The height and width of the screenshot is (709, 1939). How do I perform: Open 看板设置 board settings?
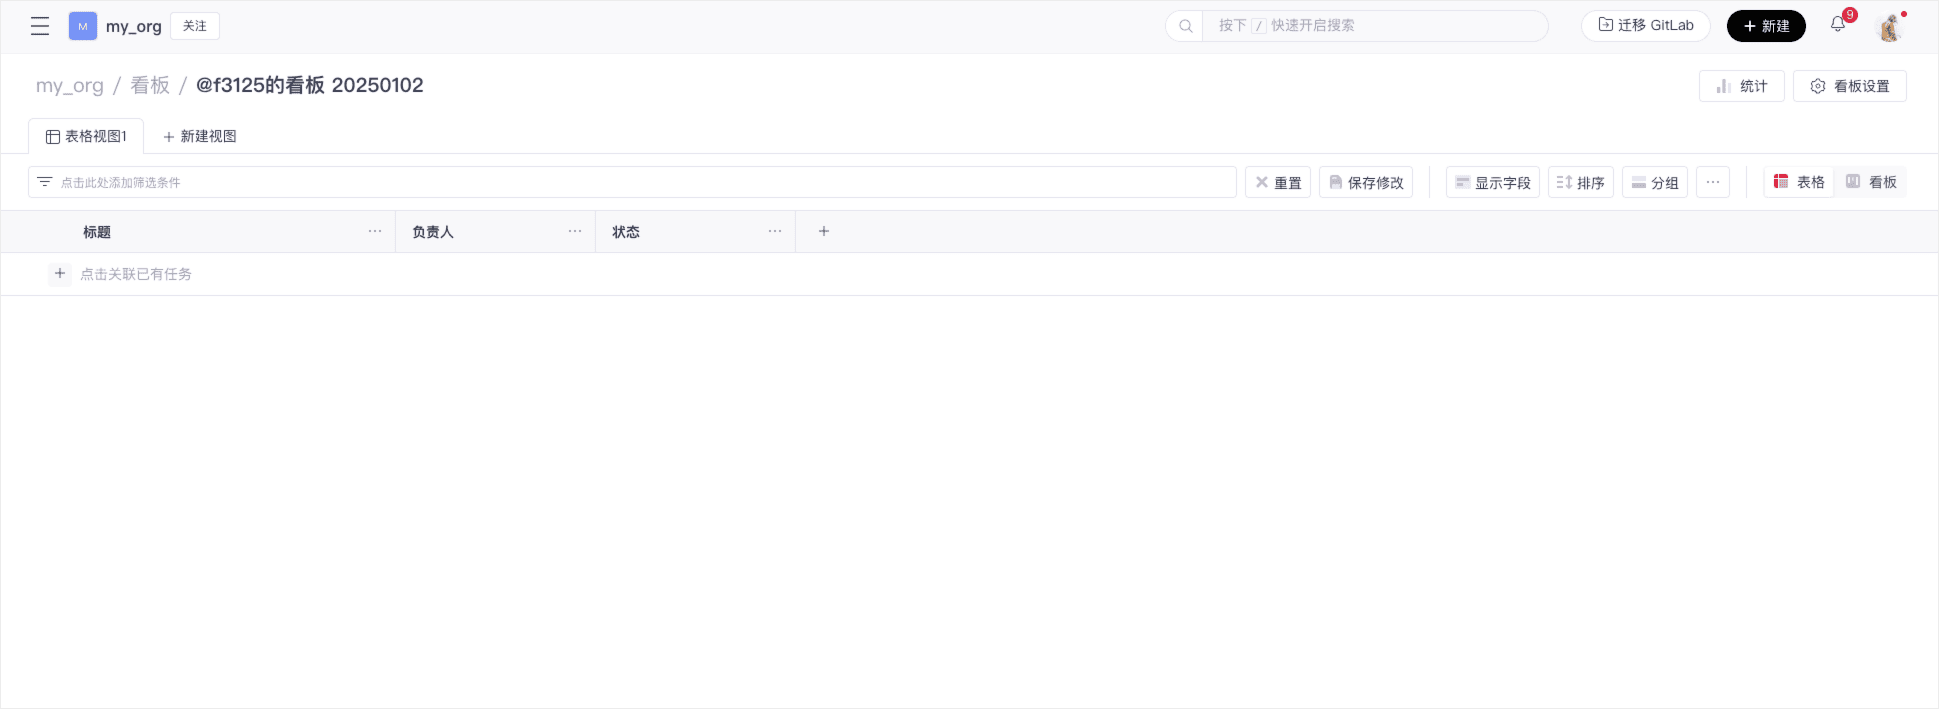click(1850, 86)
